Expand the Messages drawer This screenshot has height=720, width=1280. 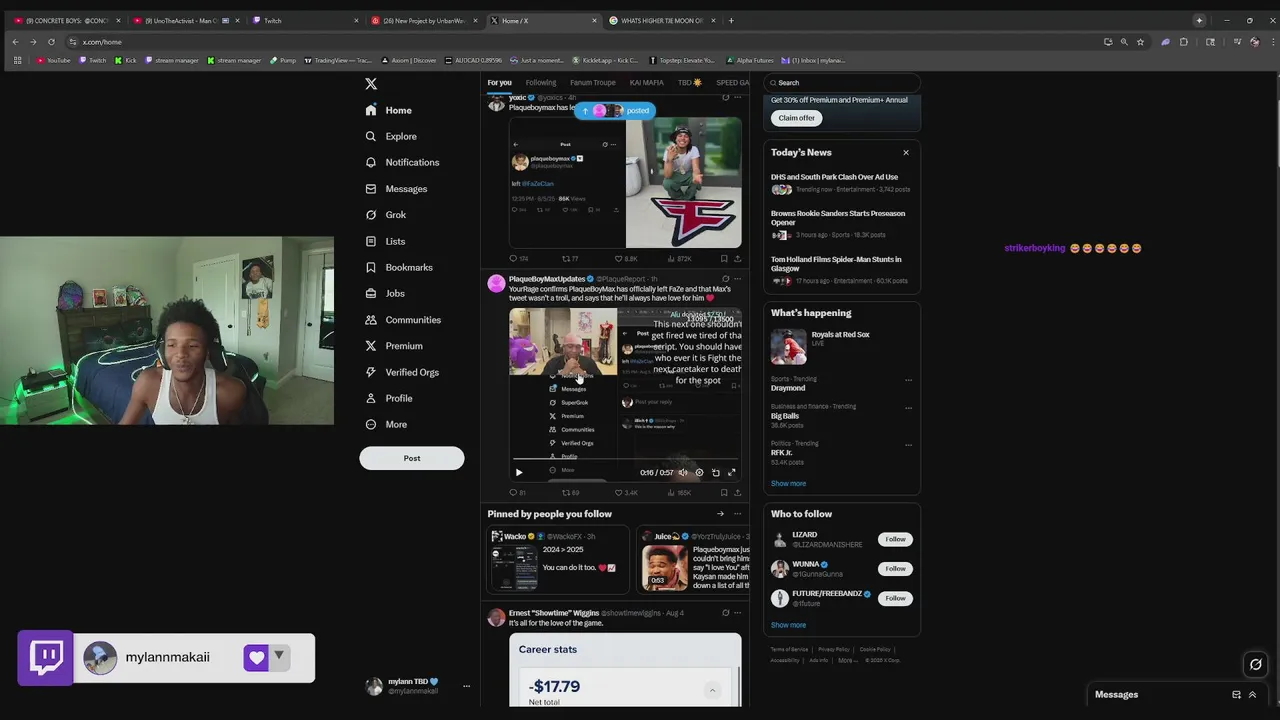coord(1252,695)
